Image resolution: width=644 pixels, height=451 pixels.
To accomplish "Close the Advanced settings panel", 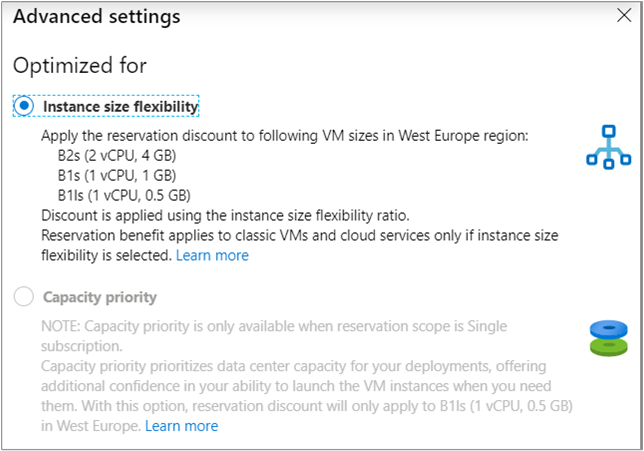I will 623,16.
